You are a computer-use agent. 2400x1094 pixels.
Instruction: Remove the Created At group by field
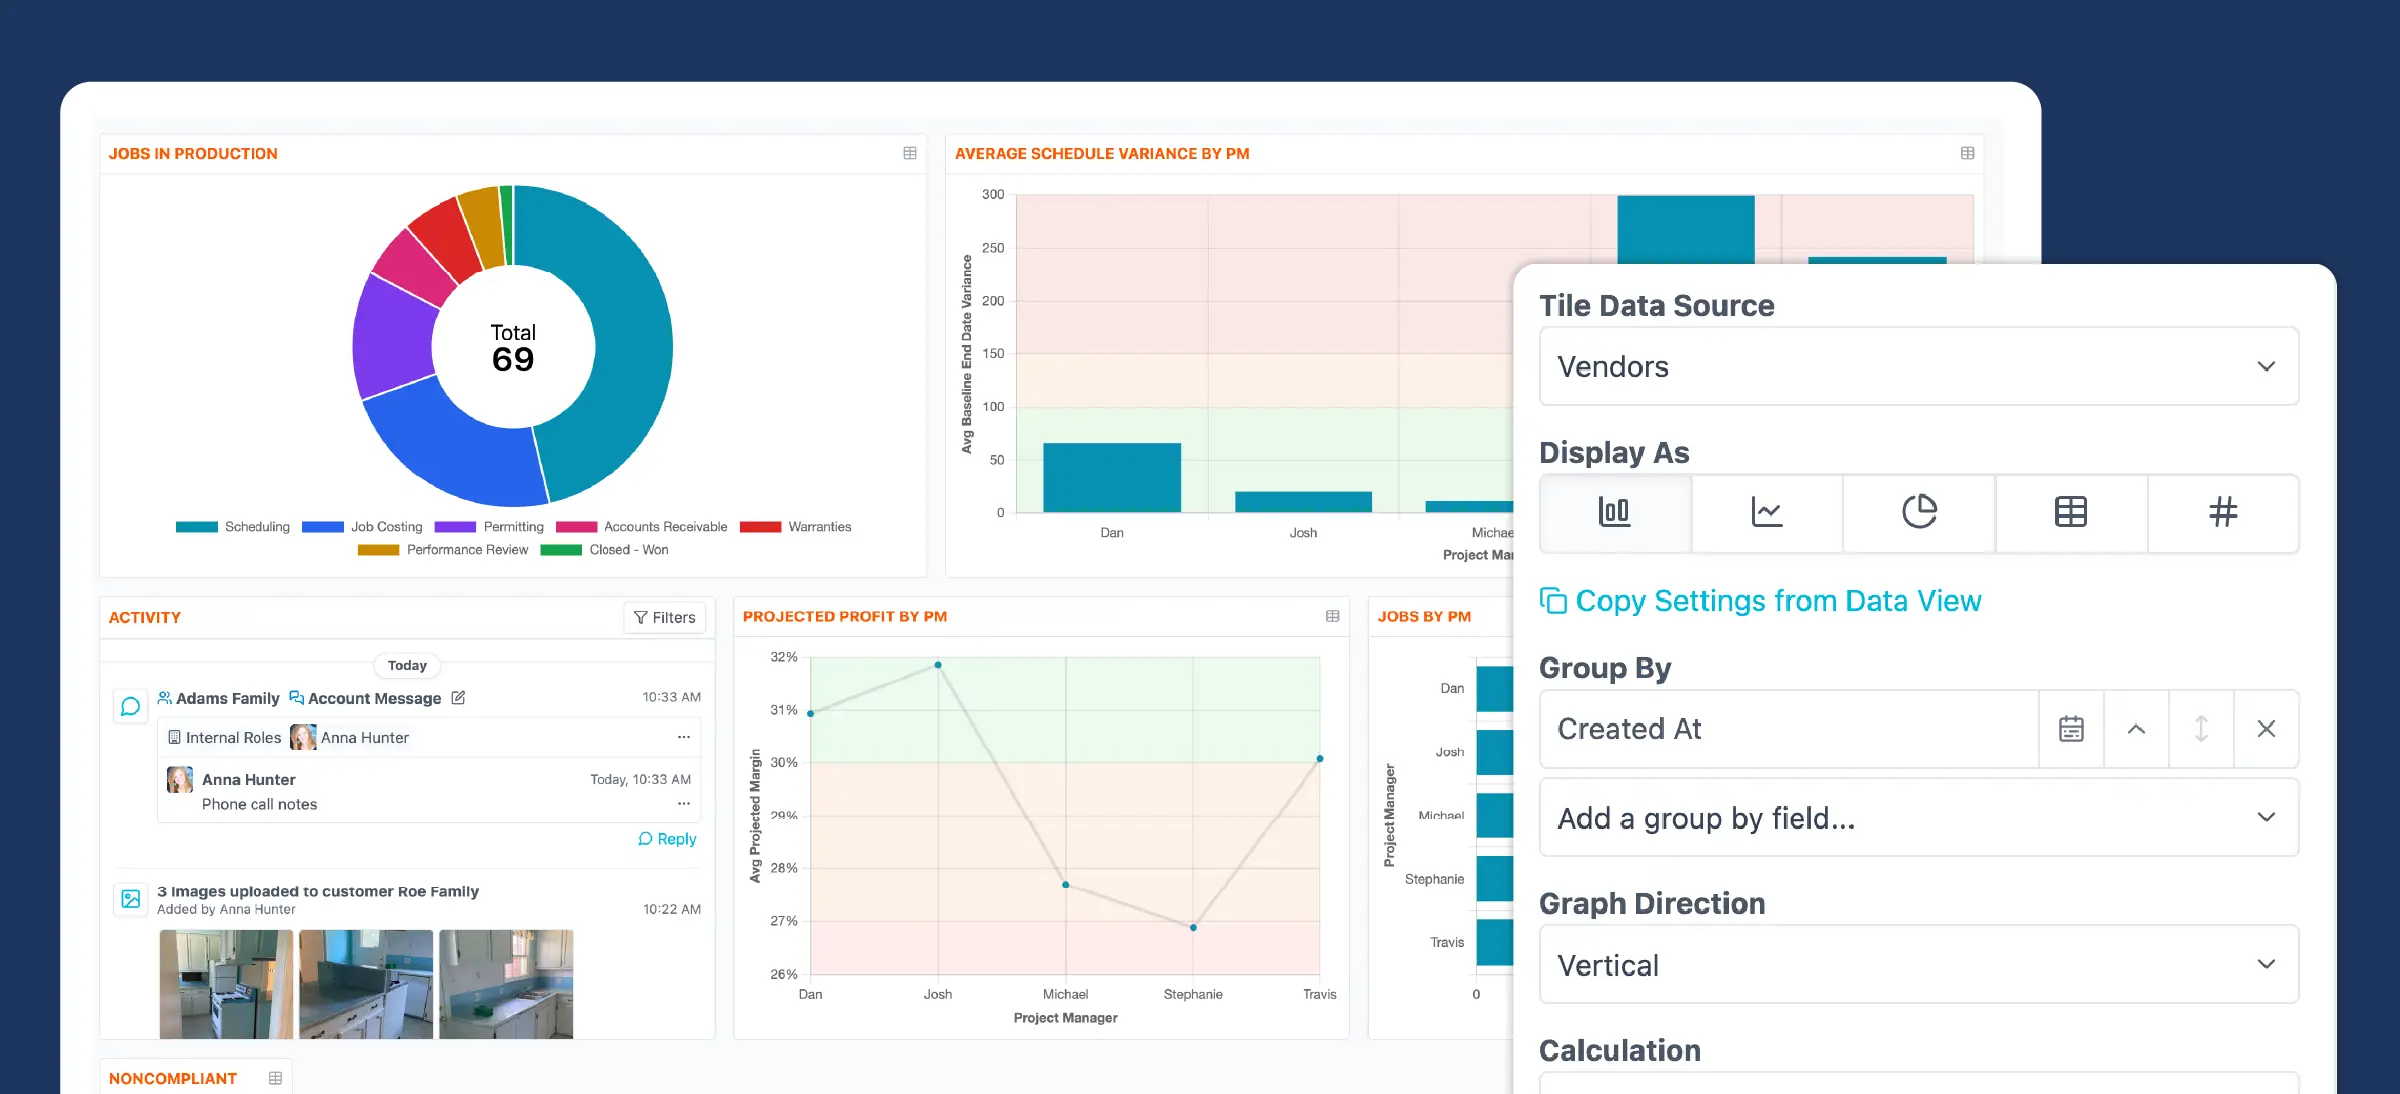coord(2266,729)
